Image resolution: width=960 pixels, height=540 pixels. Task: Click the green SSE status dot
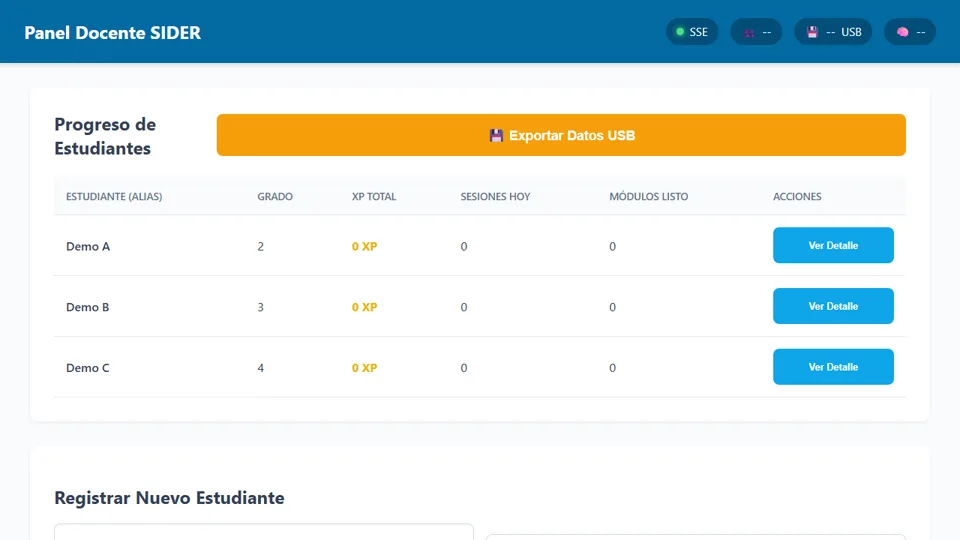coord(680,32)
